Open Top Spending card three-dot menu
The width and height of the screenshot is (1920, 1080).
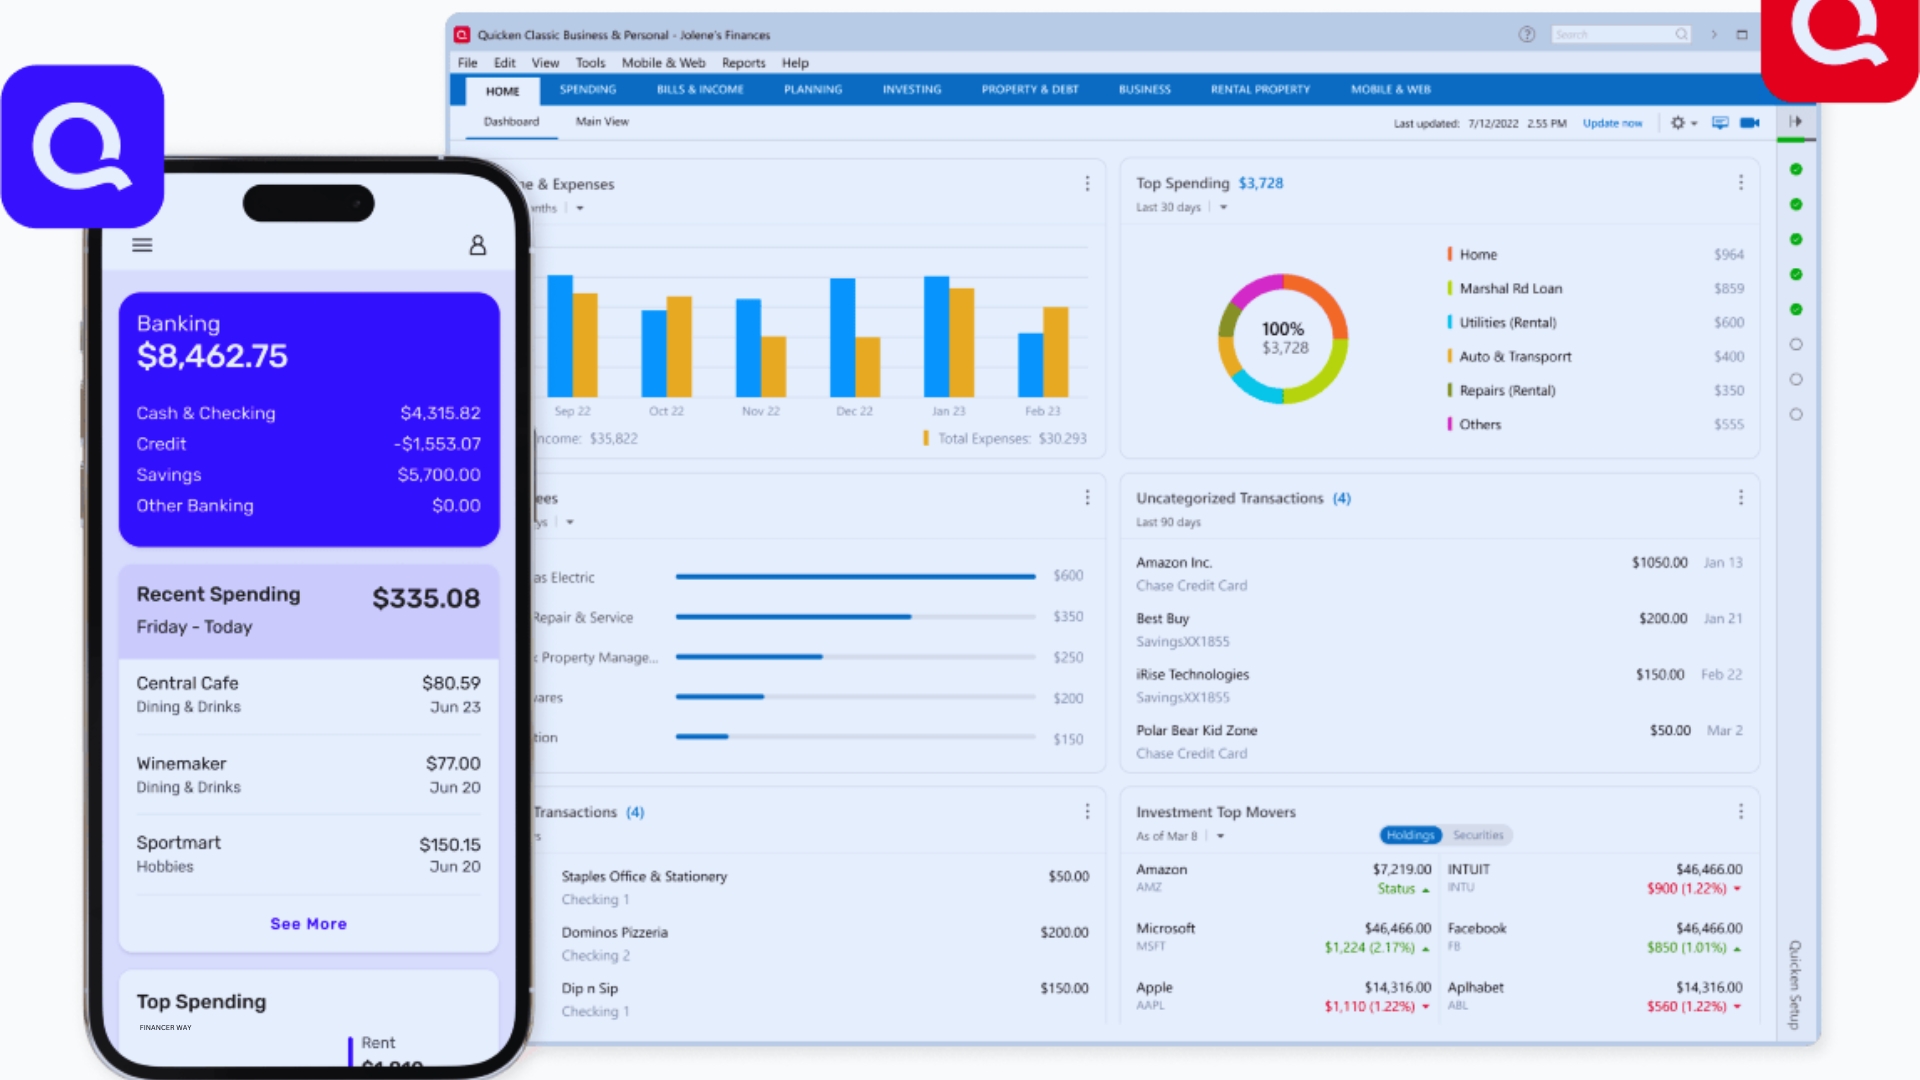click(x=1740, y=183)
